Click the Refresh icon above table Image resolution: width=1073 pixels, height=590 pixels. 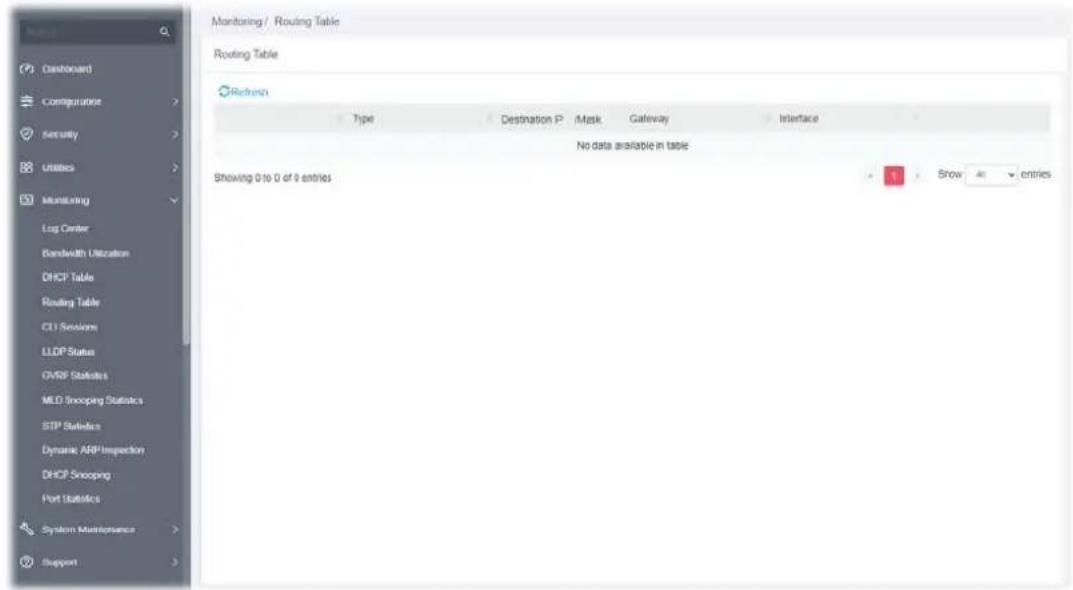click(223, 91)
